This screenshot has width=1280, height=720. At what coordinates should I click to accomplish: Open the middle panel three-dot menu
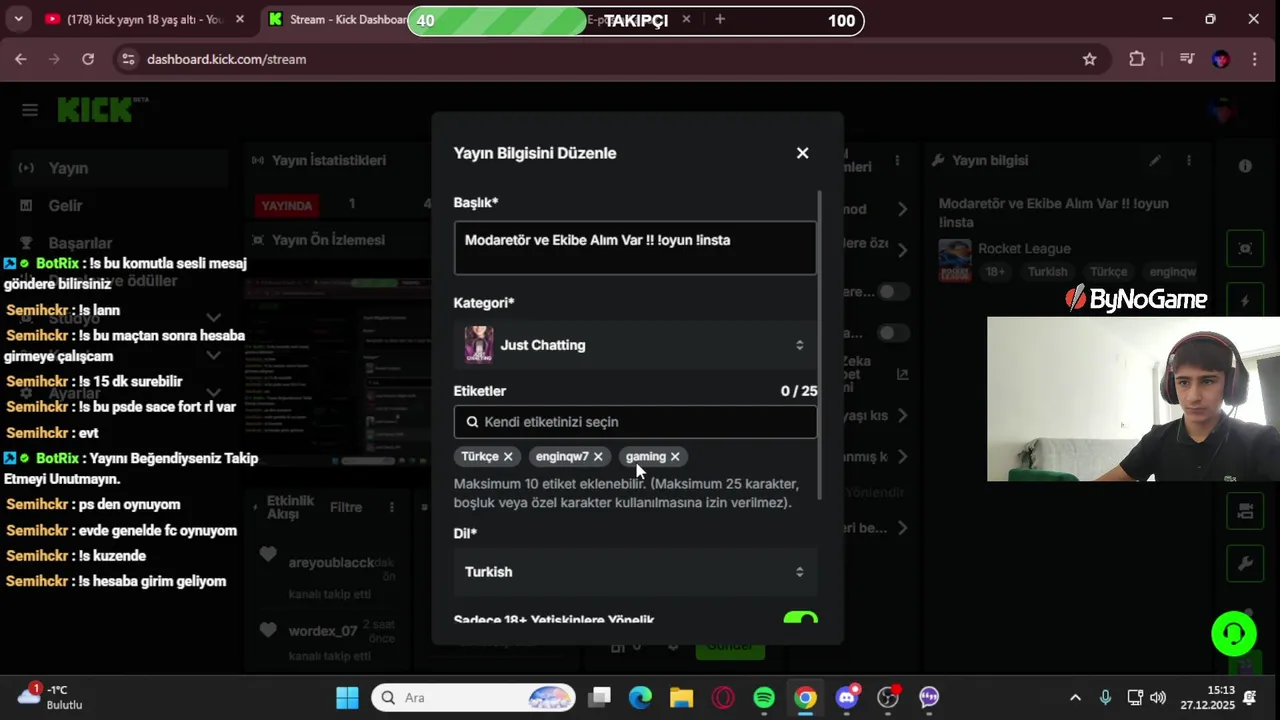[x=898, y=160]
